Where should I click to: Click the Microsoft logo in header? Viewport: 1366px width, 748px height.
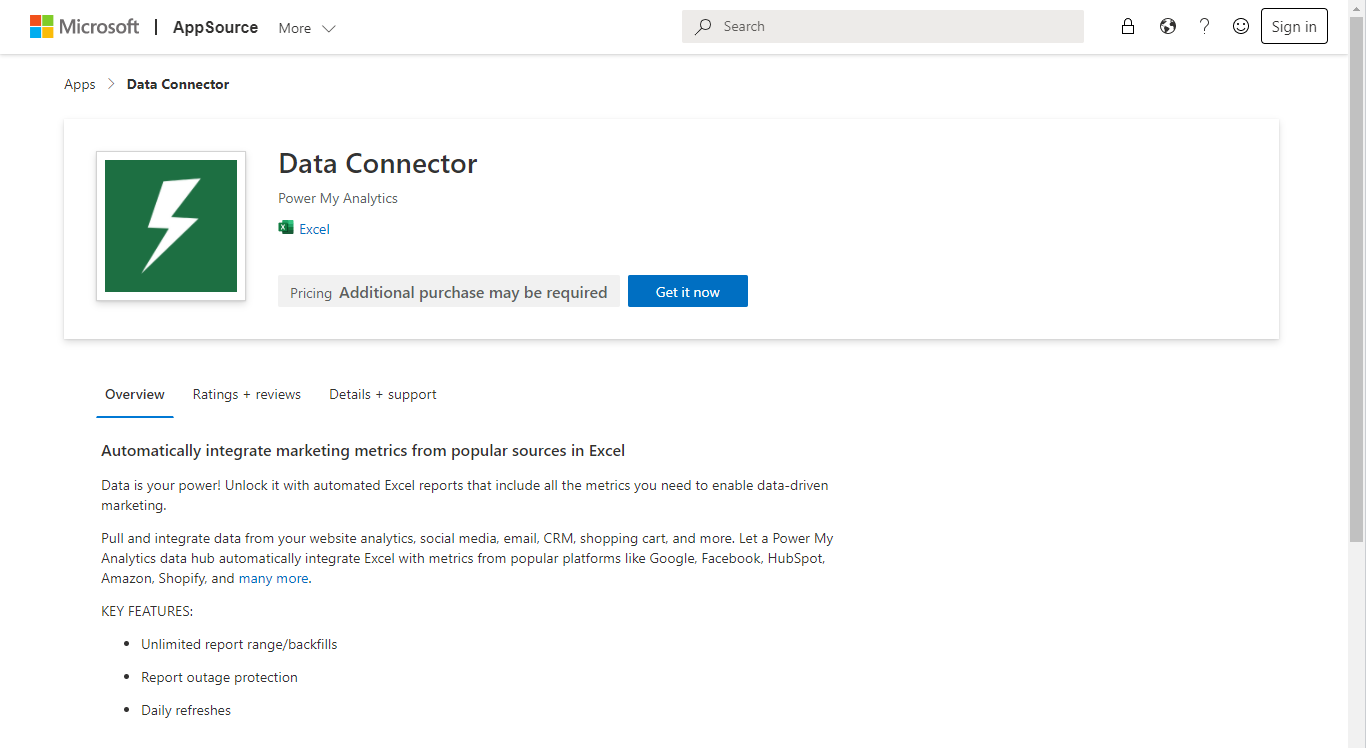[84, 27]
